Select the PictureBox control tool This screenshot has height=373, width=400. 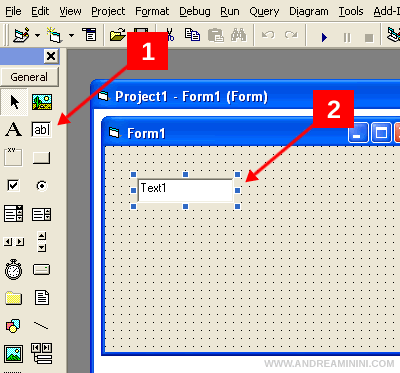(42, 102)
